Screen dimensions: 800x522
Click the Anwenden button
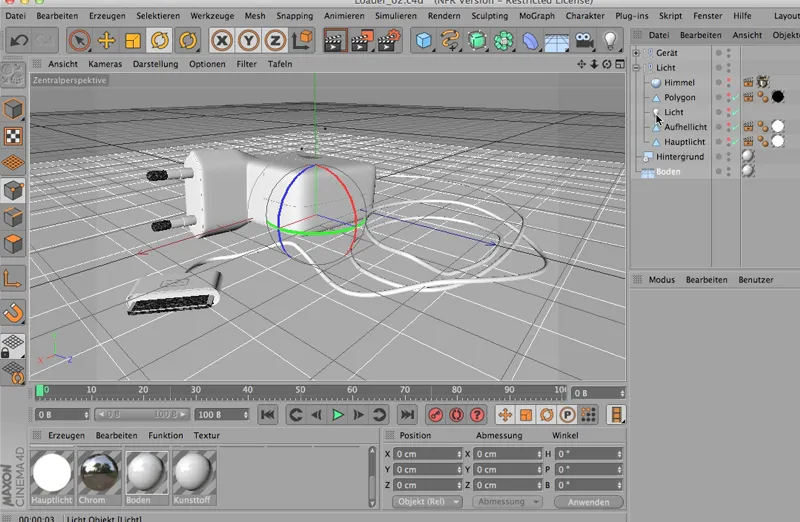pos(588,502)
